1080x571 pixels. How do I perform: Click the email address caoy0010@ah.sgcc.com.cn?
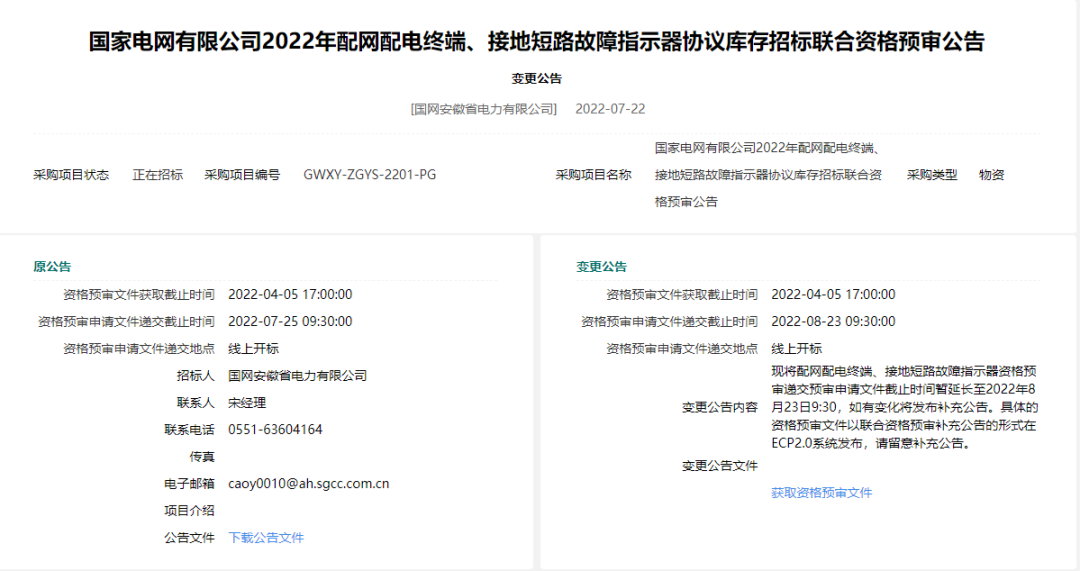308,483
